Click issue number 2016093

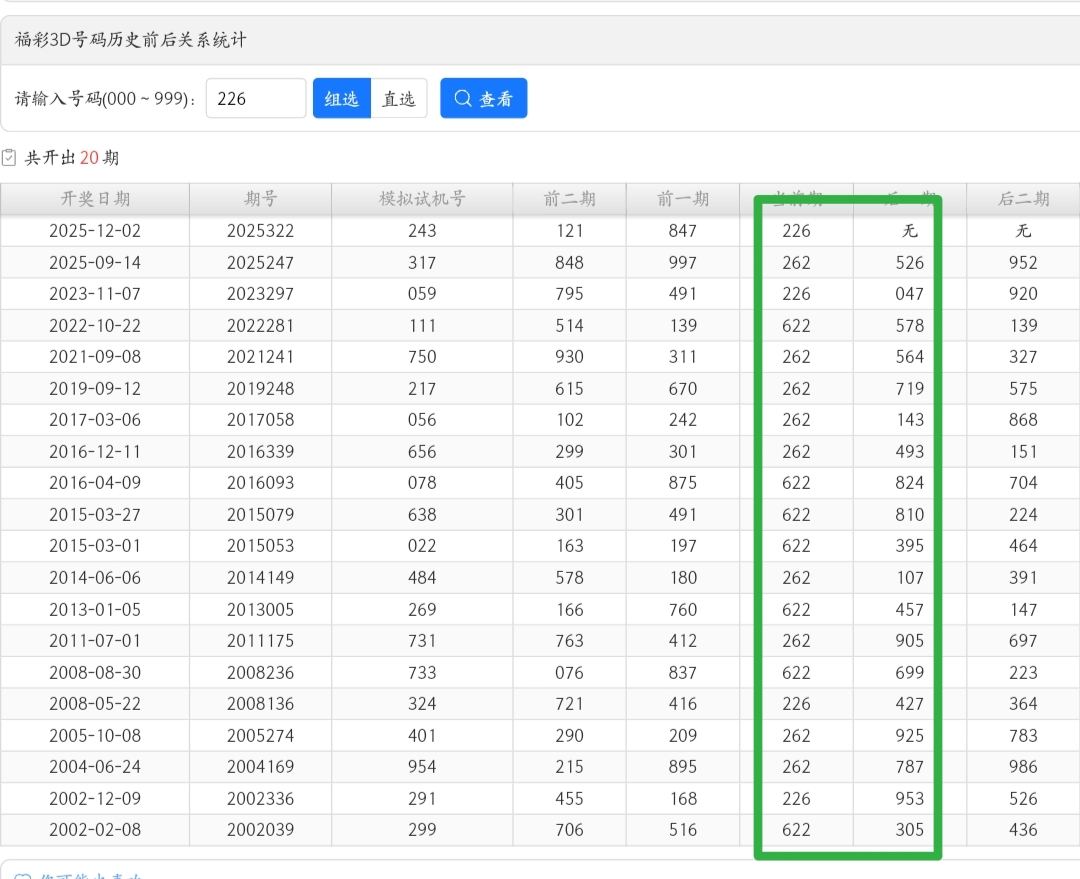pyautogui.click(x=260, y=483)
